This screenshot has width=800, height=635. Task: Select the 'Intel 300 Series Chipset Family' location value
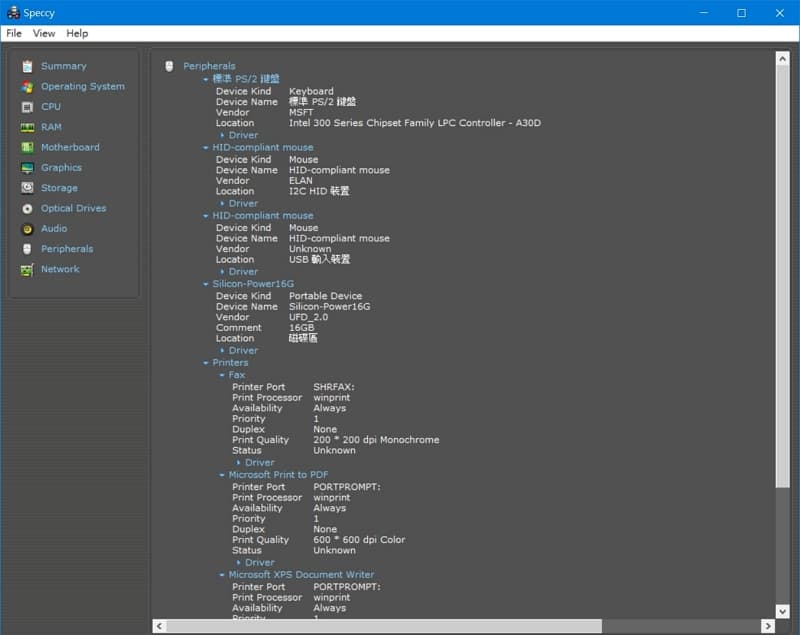[x=415, y=123]
